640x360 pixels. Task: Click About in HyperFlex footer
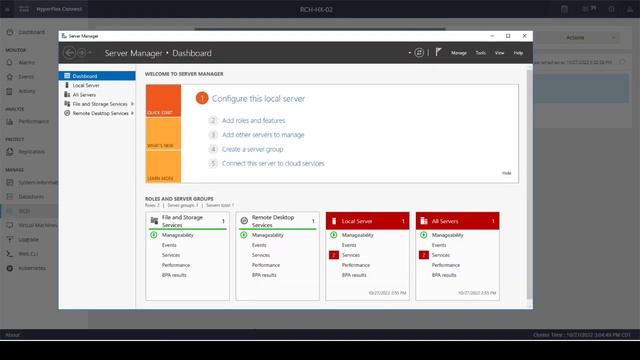click(12, 335)
